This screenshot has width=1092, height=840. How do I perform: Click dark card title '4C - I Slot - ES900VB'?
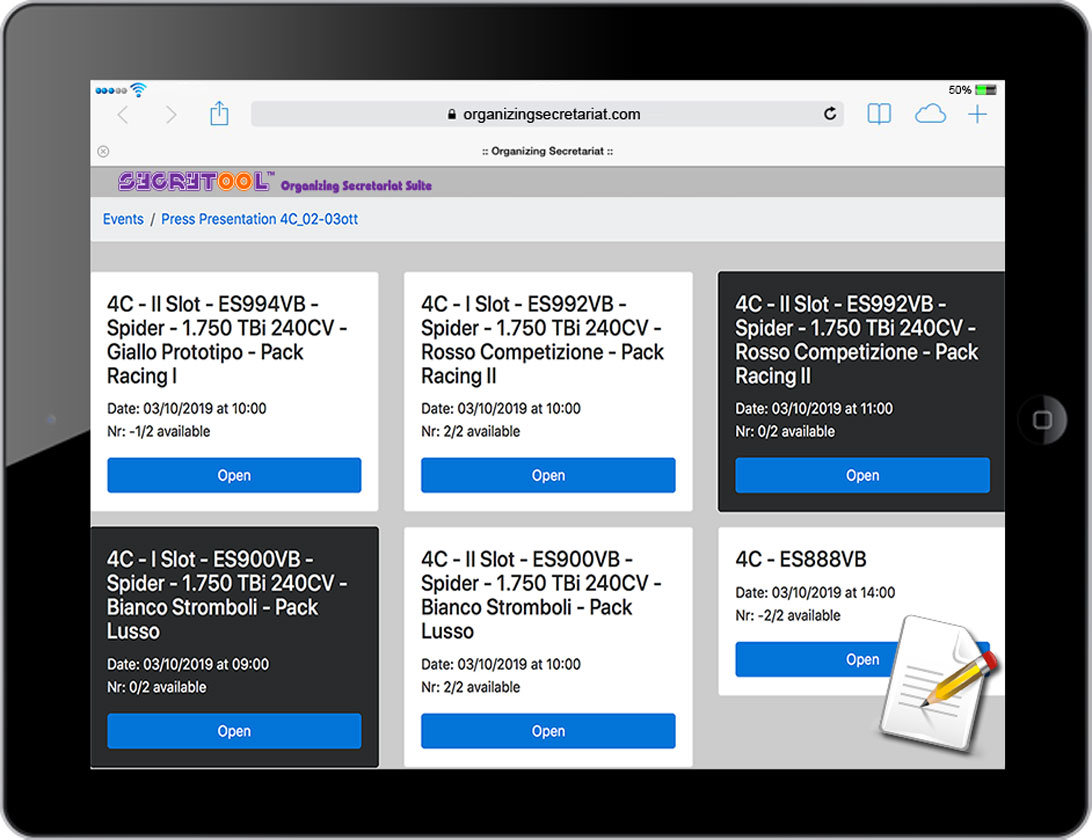pos(227,596)
